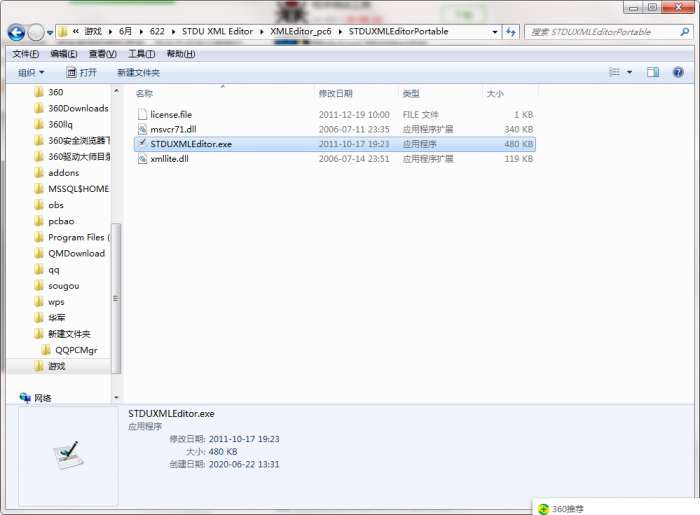
Task: Expand arrow after 622 breadcrumb
Action: pos(173,32)
